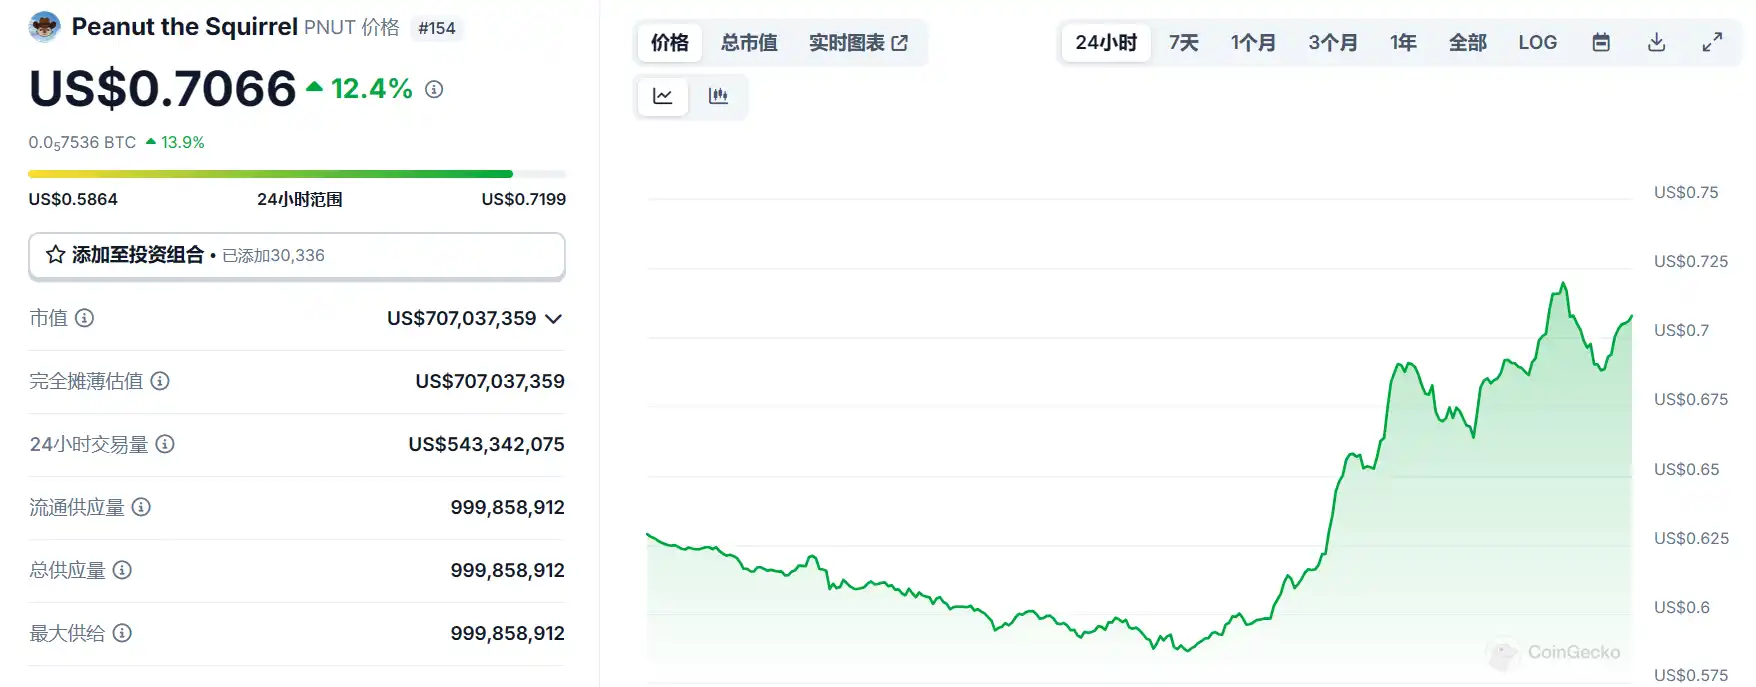Toggle LOG scale on the chart
This screenshot has width=1756, height=687.
pos(1537,43)
